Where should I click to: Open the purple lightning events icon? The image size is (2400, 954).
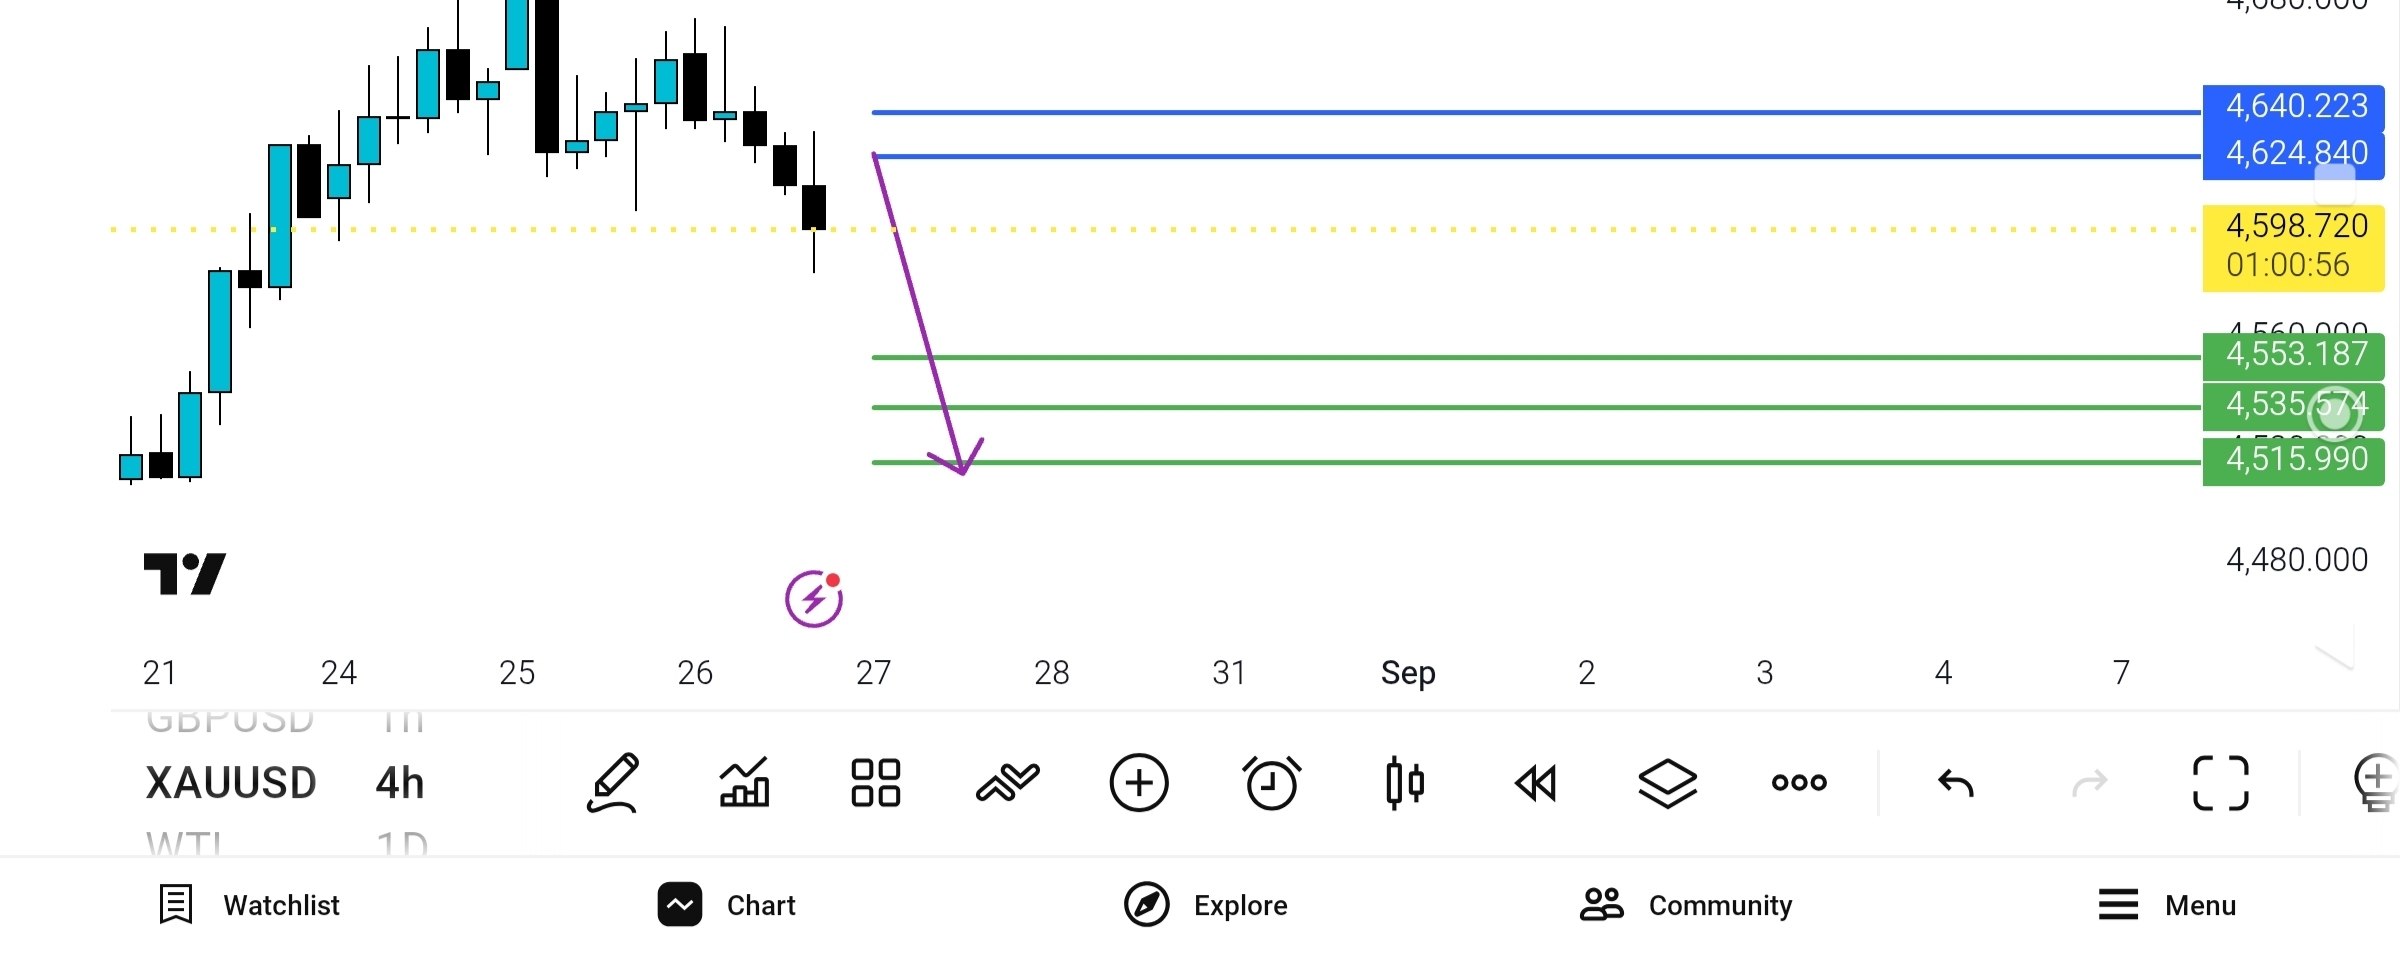[x=814, y=599]
